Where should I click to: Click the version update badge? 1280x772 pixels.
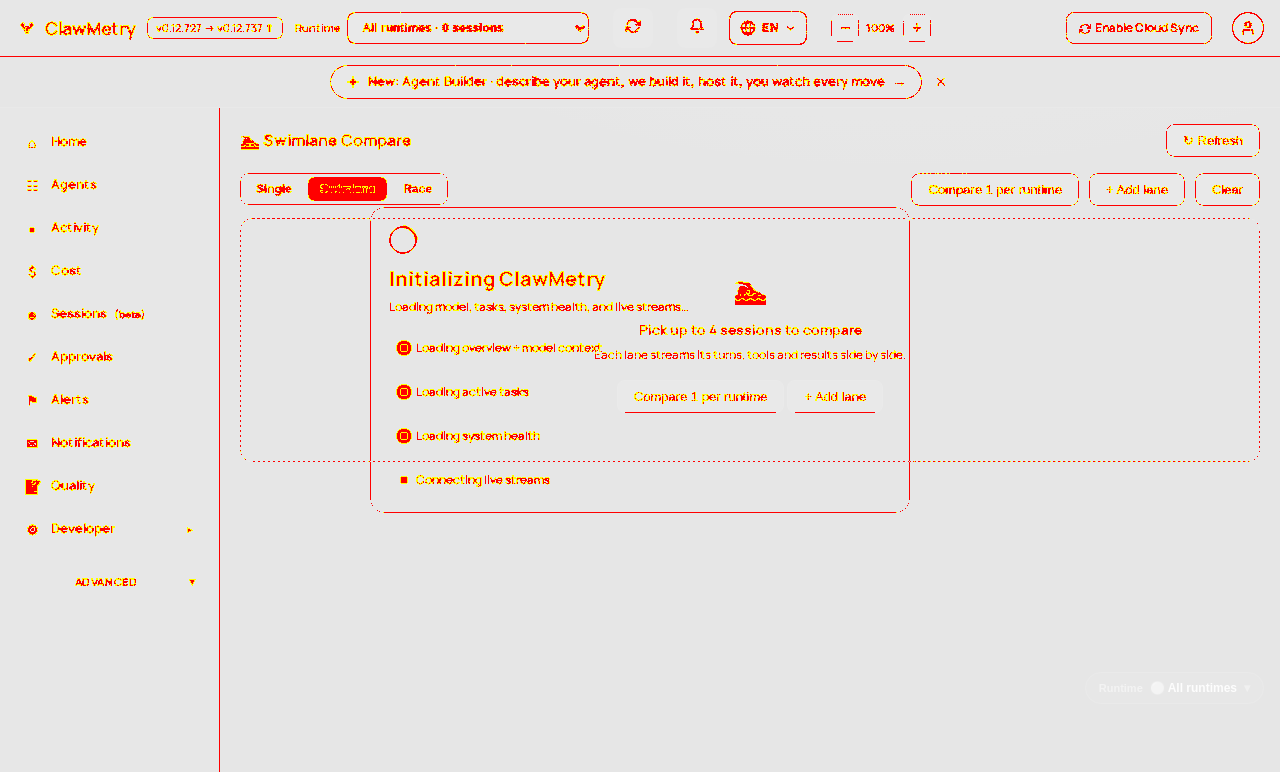coord(215,28)
